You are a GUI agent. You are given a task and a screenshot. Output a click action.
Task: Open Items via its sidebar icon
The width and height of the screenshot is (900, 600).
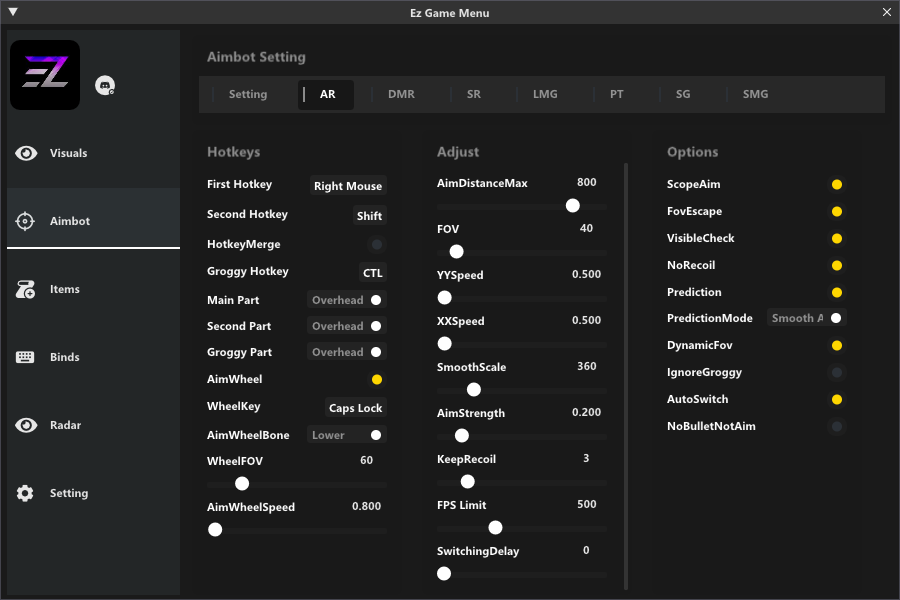pyautogui.click(x=25, y=289)
